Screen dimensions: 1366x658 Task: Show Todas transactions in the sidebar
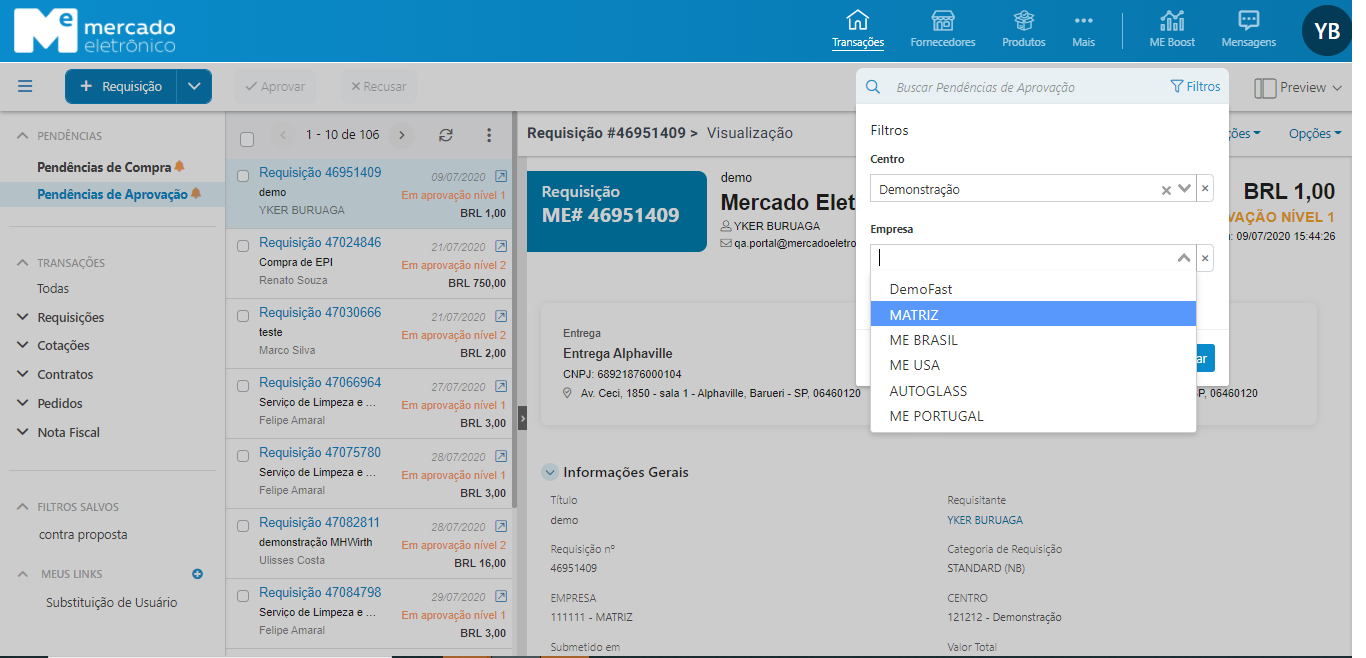(53, 289)
